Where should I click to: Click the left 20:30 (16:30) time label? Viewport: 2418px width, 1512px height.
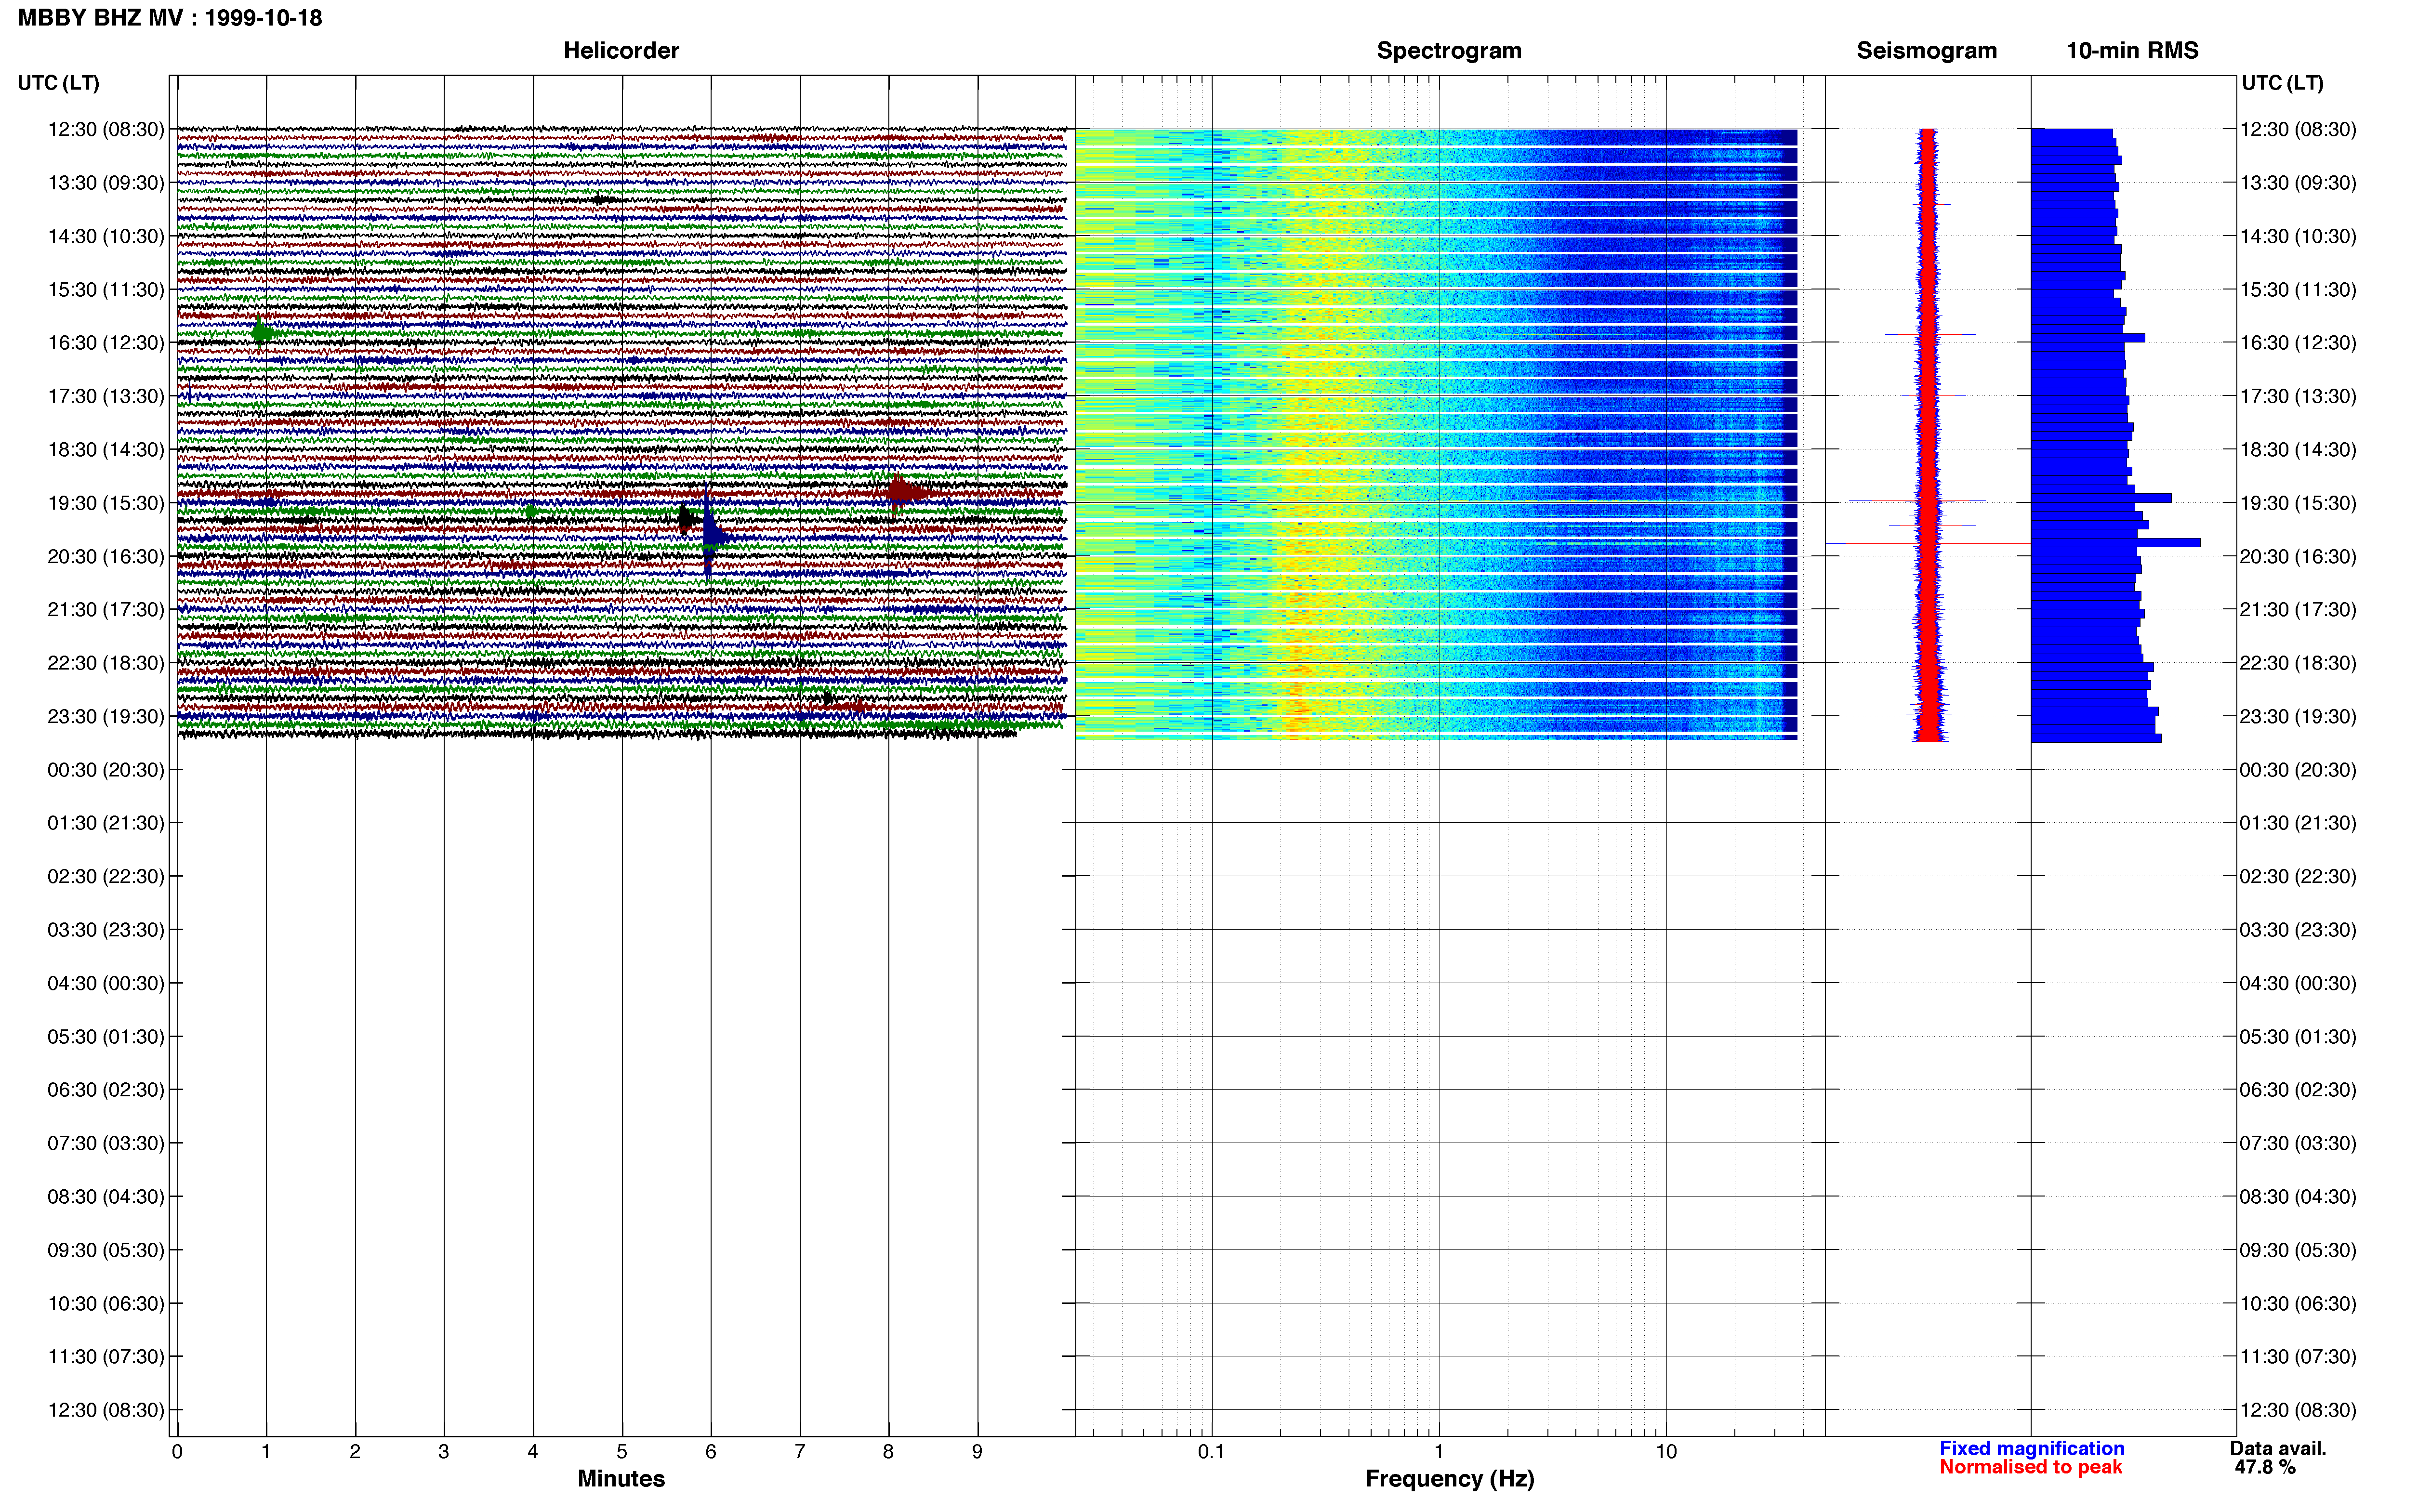click(x=106, y=556)
